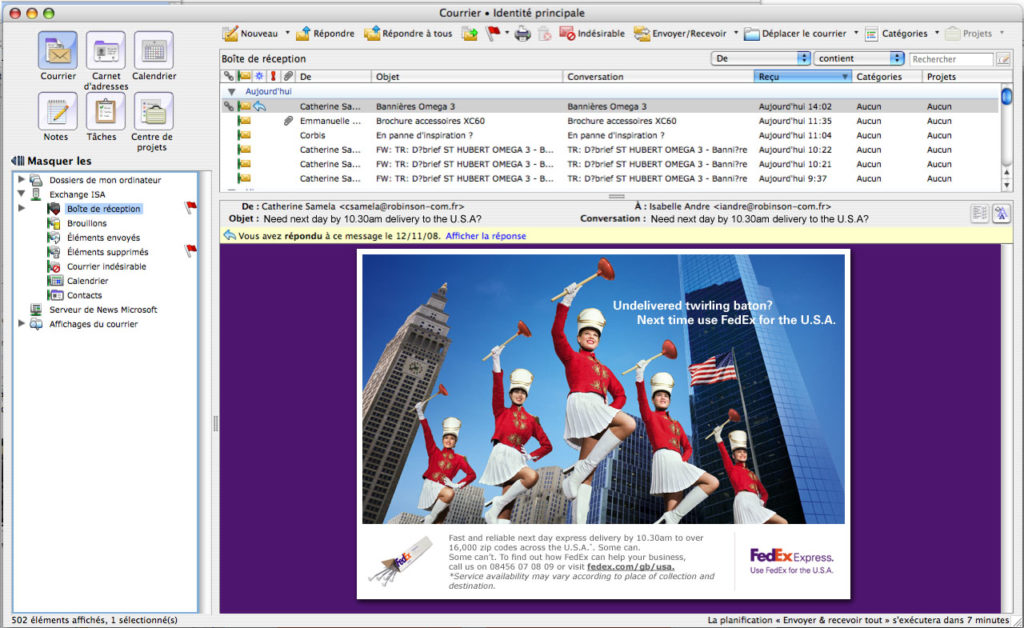Open the Brouillons folder
1024x628 pixels.
87,223
